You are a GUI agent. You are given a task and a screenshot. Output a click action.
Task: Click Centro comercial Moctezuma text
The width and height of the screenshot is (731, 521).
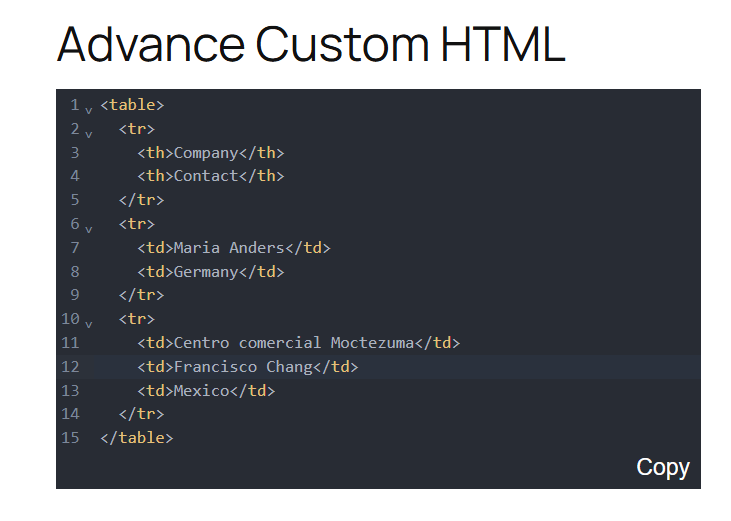tap(294, 343)
